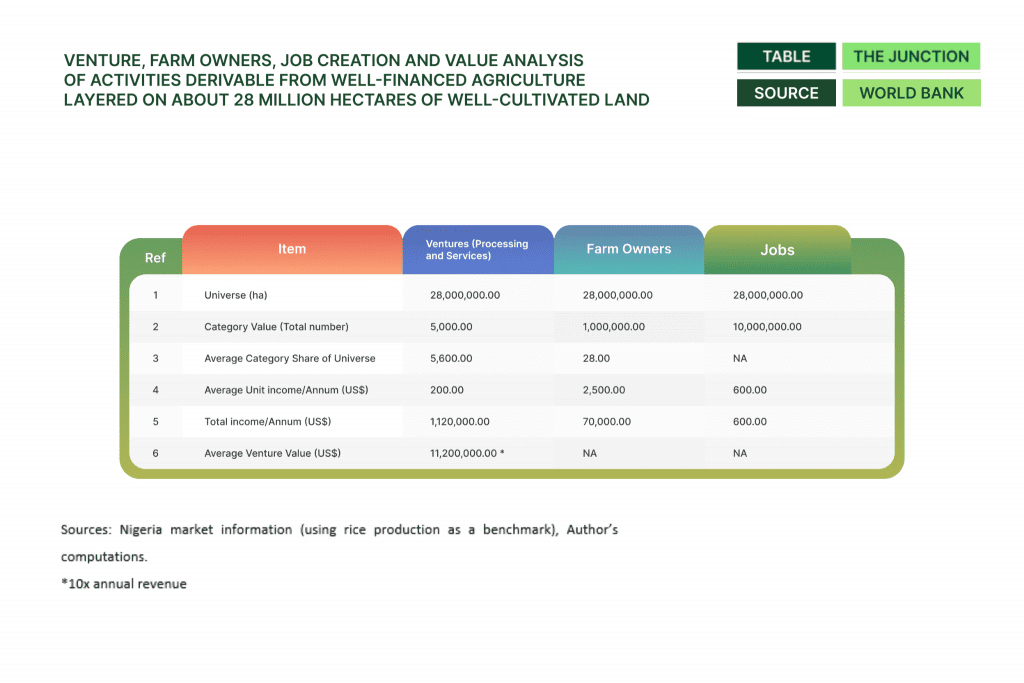Select the Ref column header
The image size is (1024, 683).
[155, 257]
